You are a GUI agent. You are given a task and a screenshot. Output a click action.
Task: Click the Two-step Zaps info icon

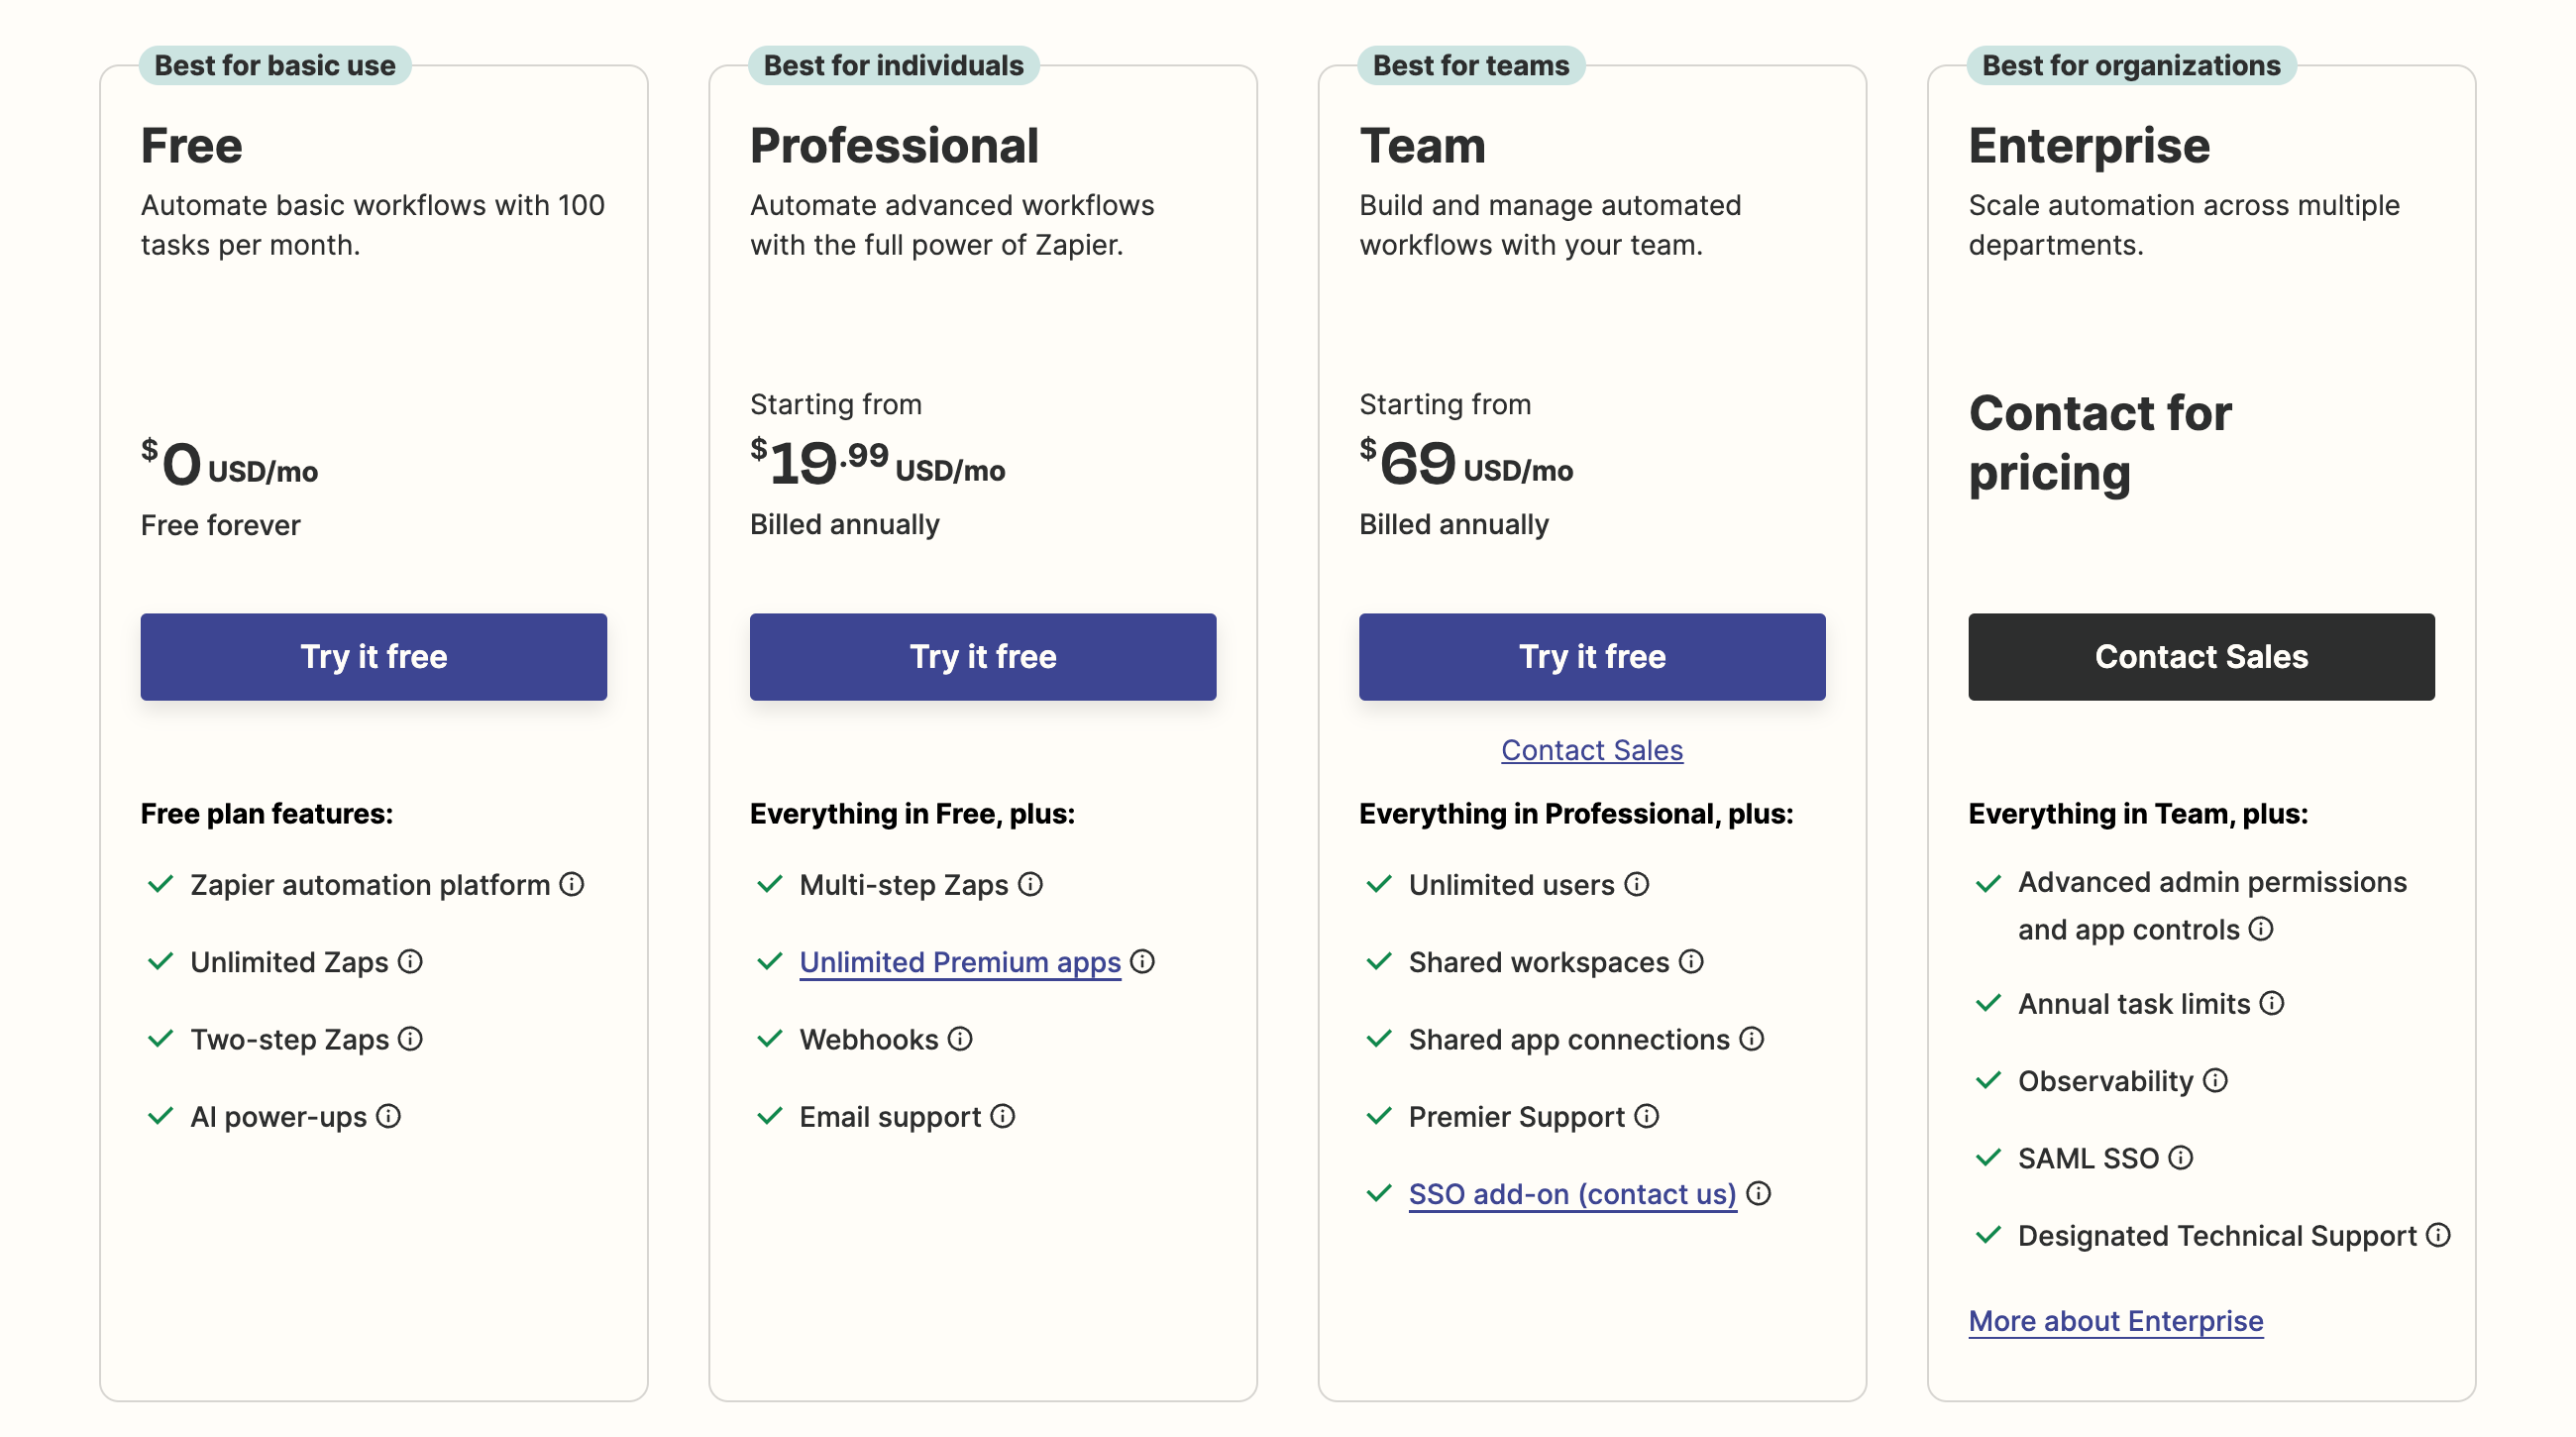point(411,1039)
